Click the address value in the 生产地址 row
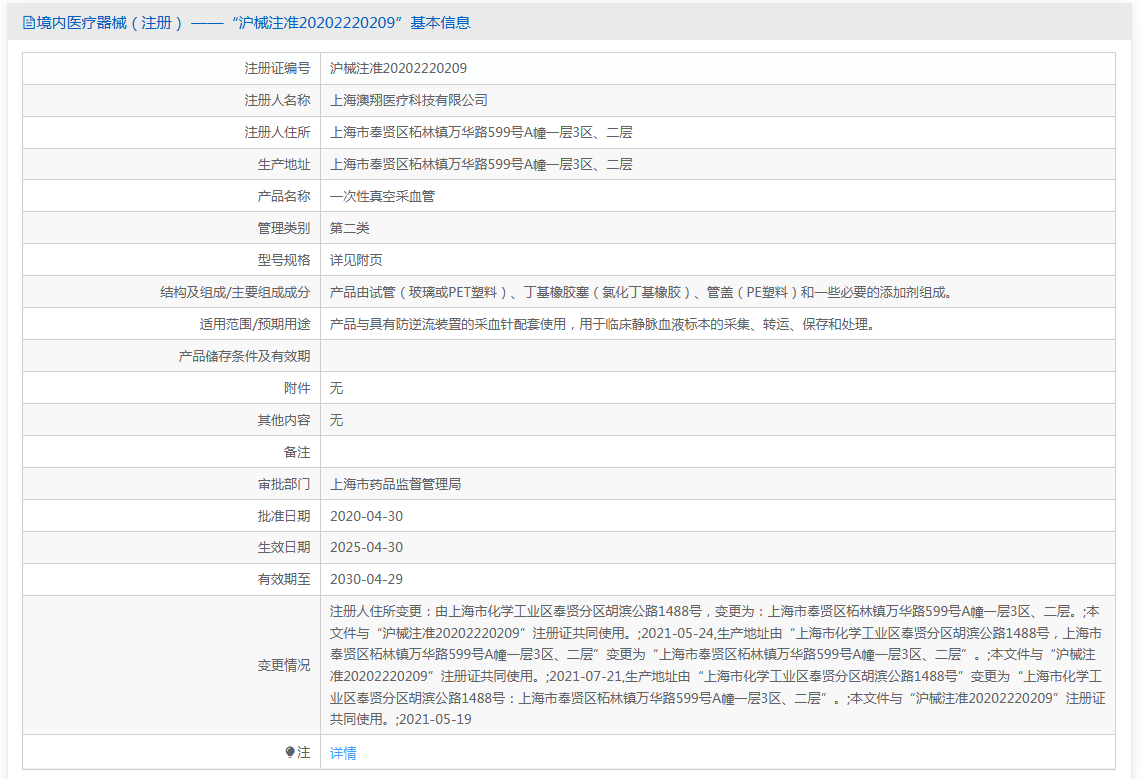This screenshot has width=1143, height=779. pyautogui.click(x=480, y=164)
